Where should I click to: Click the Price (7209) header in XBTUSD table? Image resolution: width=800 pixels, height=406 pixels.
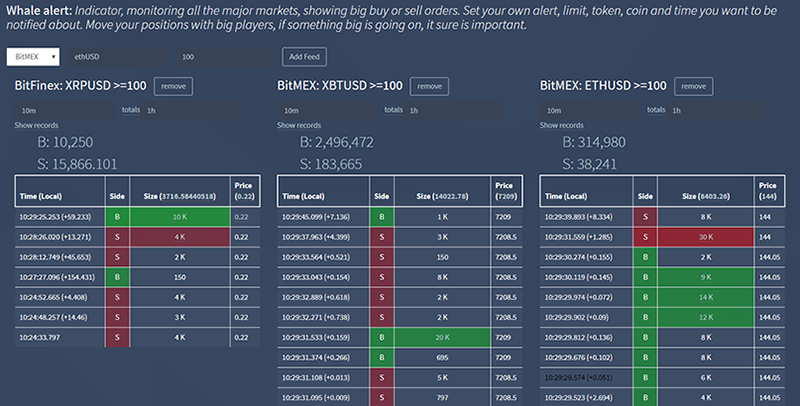506,191
